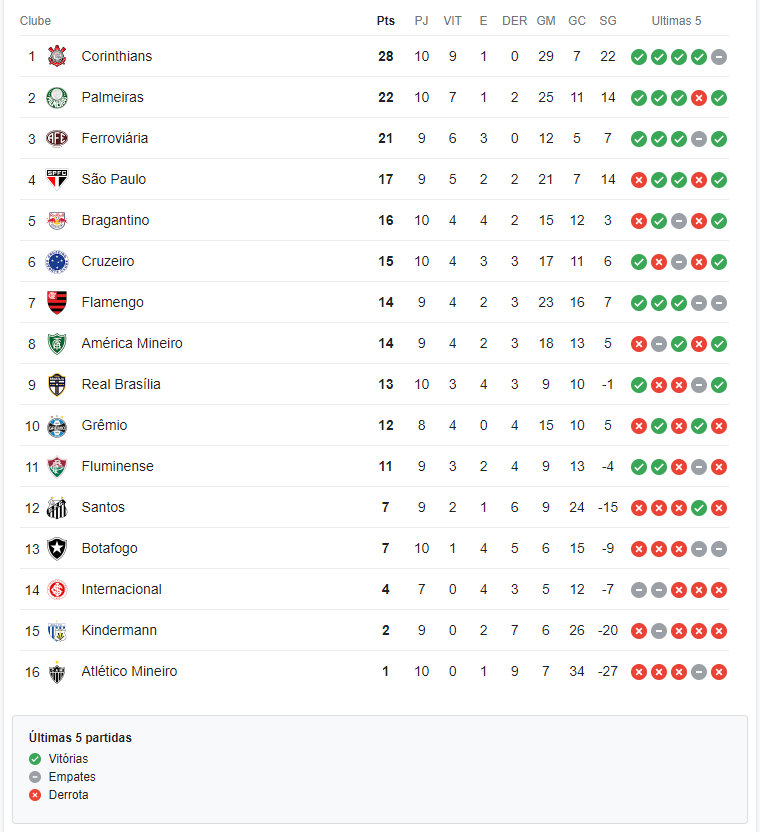Click the SG column header

608,21
